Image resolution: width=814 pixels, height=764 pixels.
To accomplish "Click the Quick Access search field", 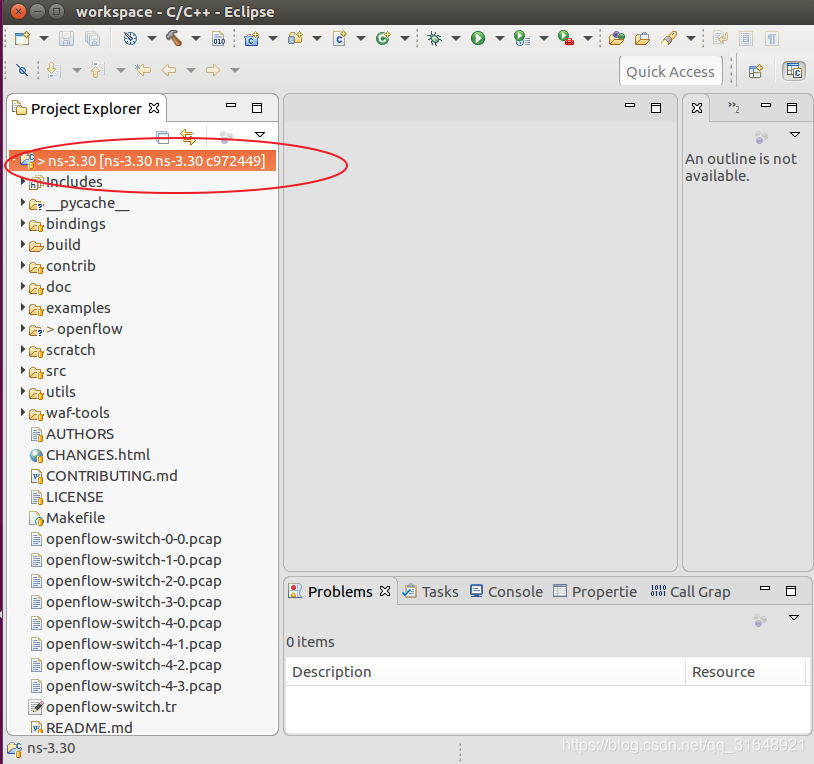I will click(x=670, y=72).
